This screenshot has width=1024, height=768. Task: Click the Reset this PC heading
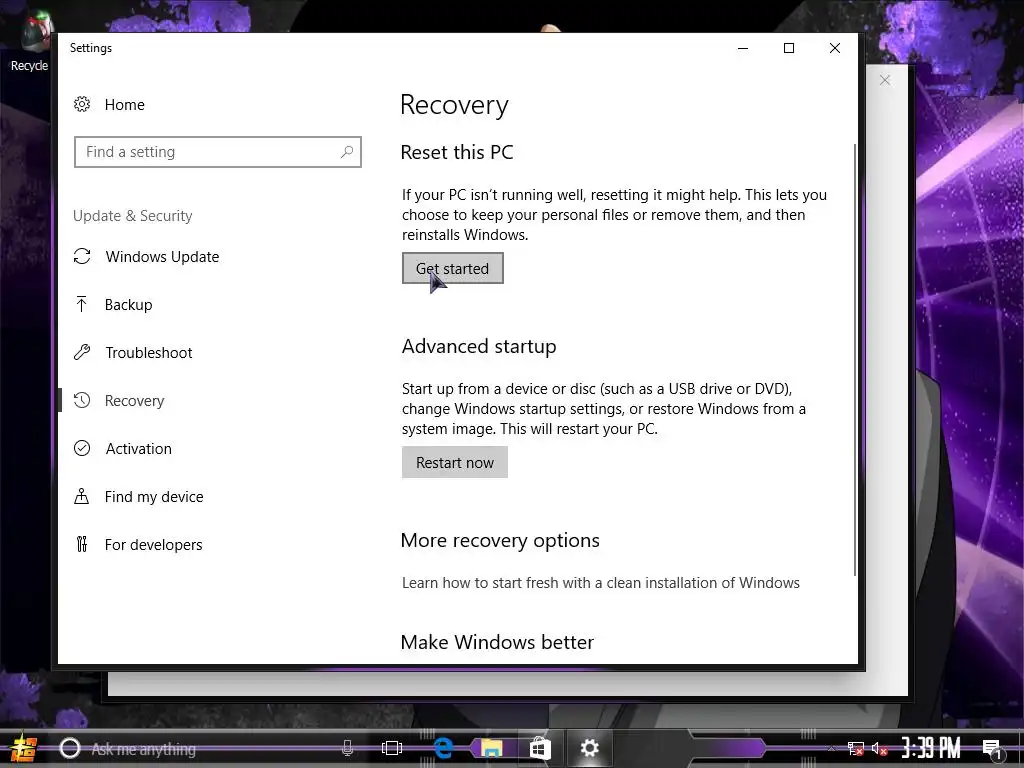[457, 152]
